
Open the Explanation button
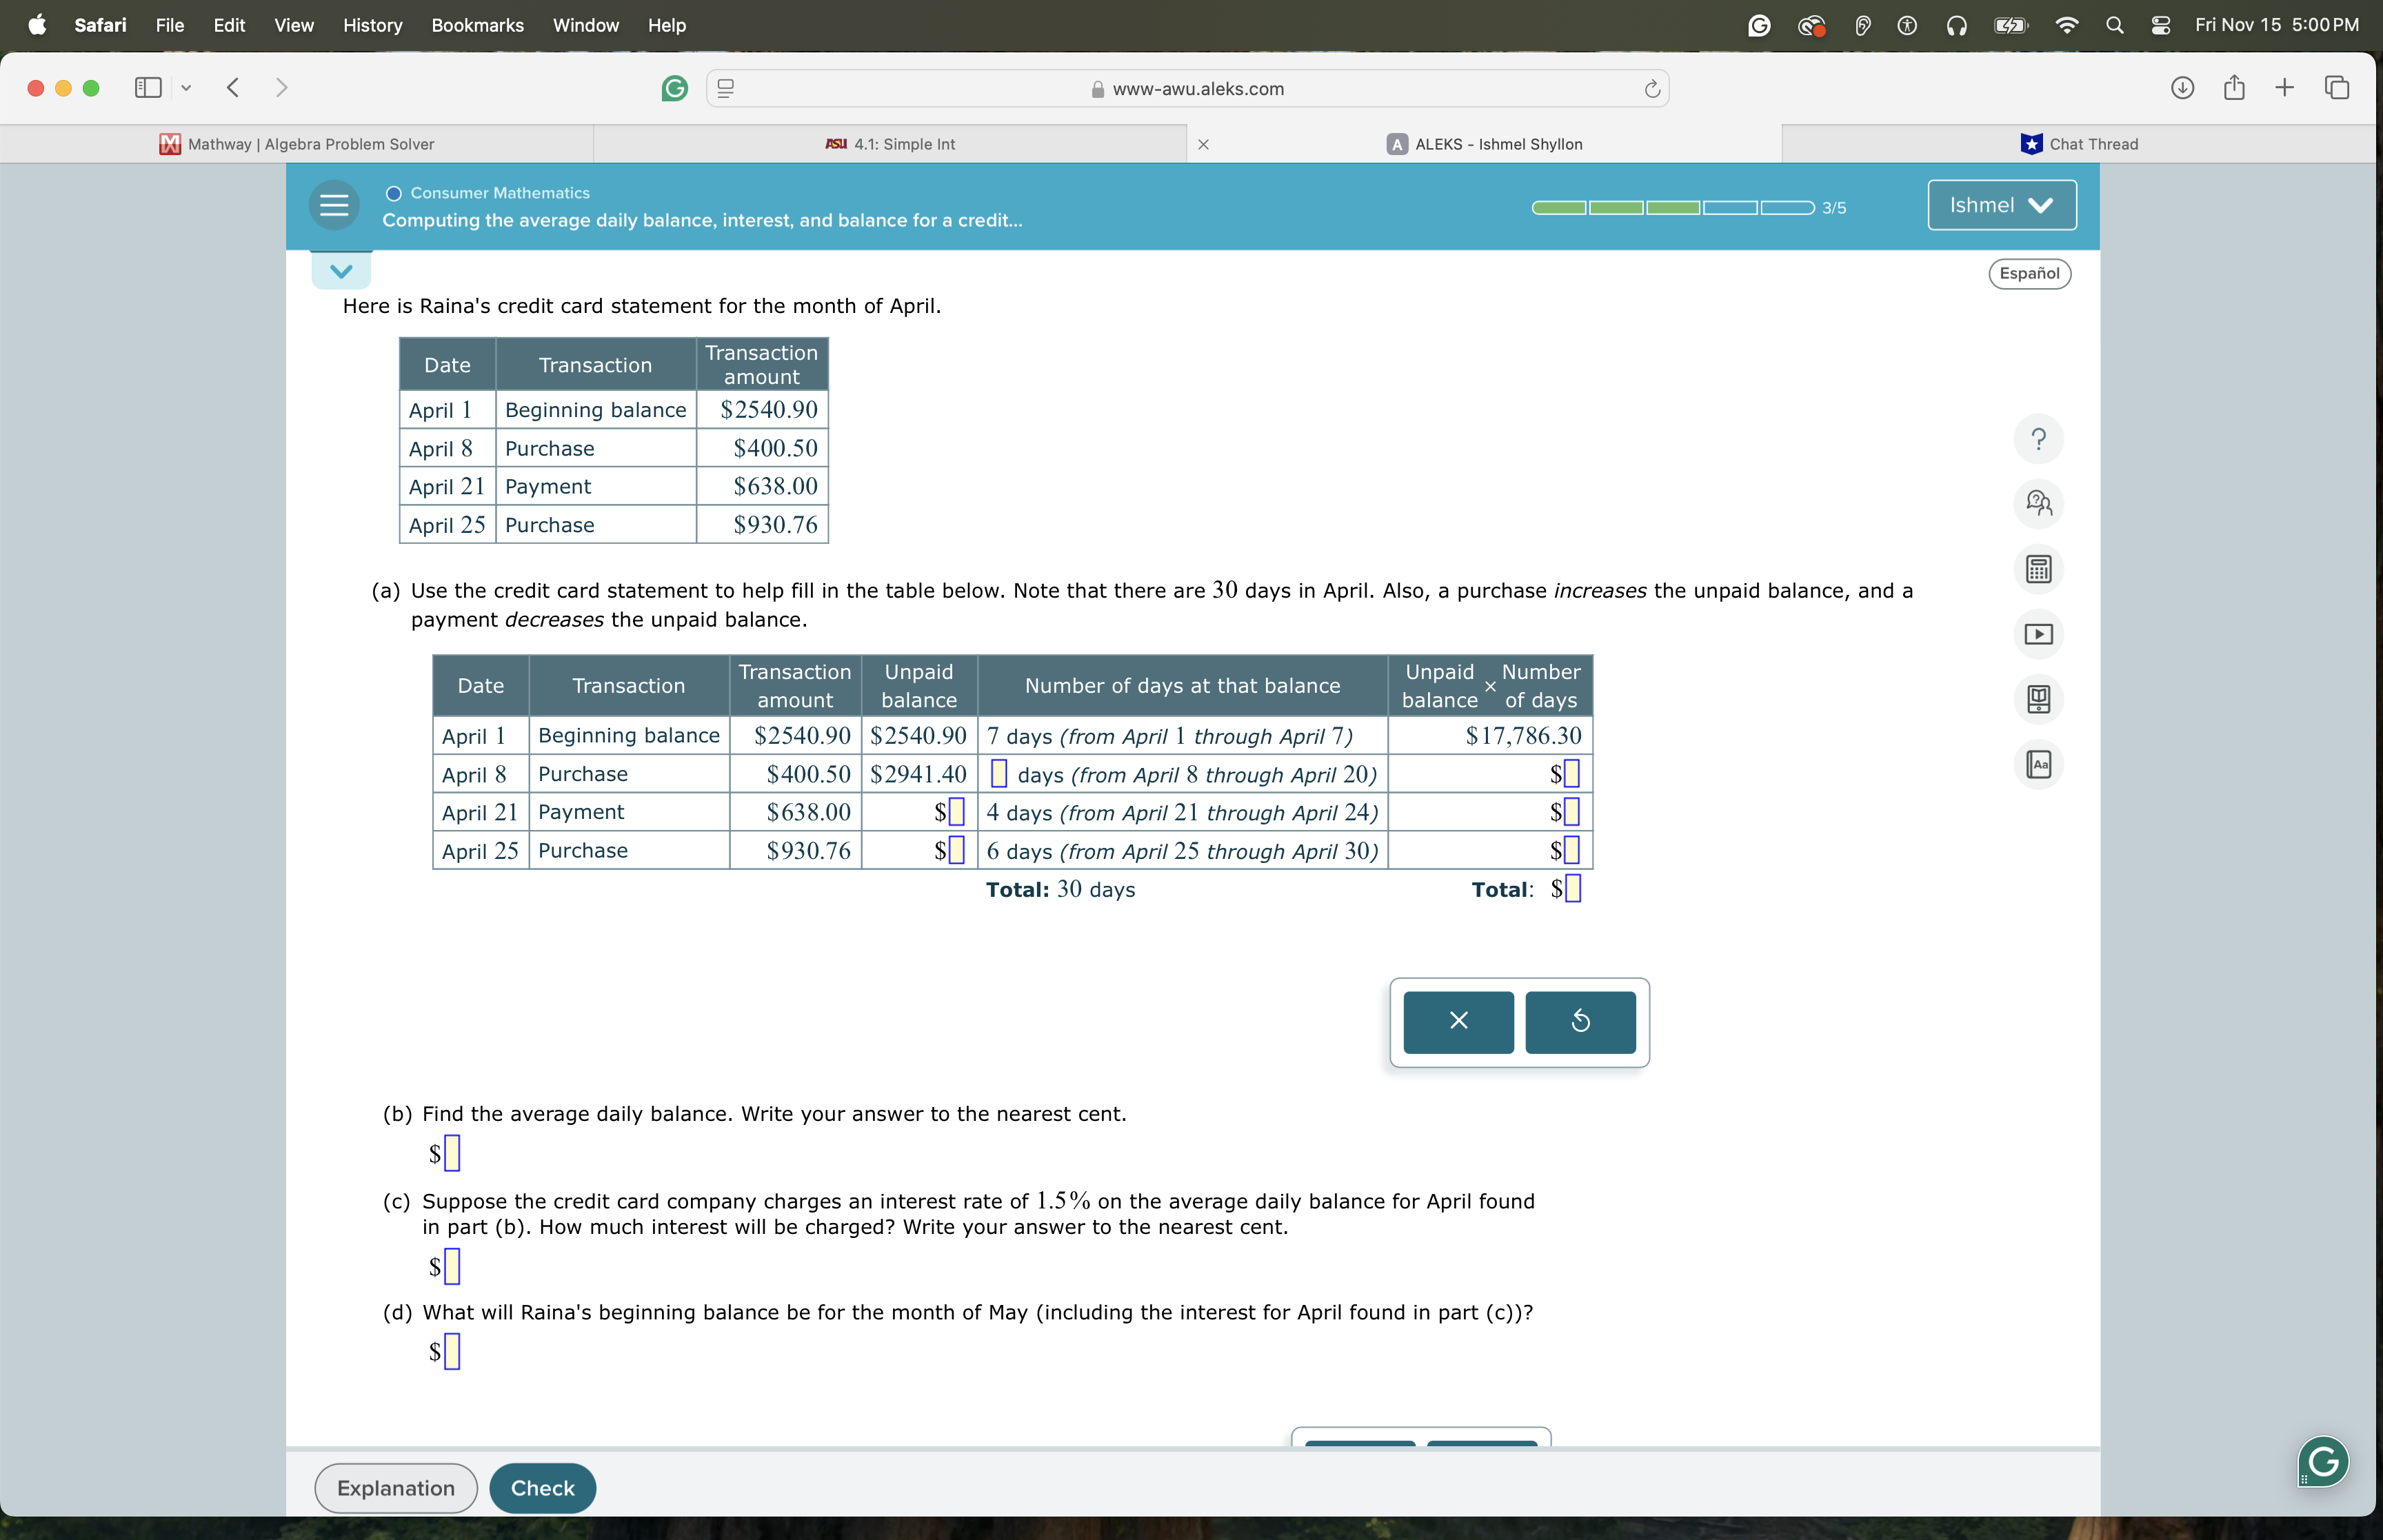395,1487
